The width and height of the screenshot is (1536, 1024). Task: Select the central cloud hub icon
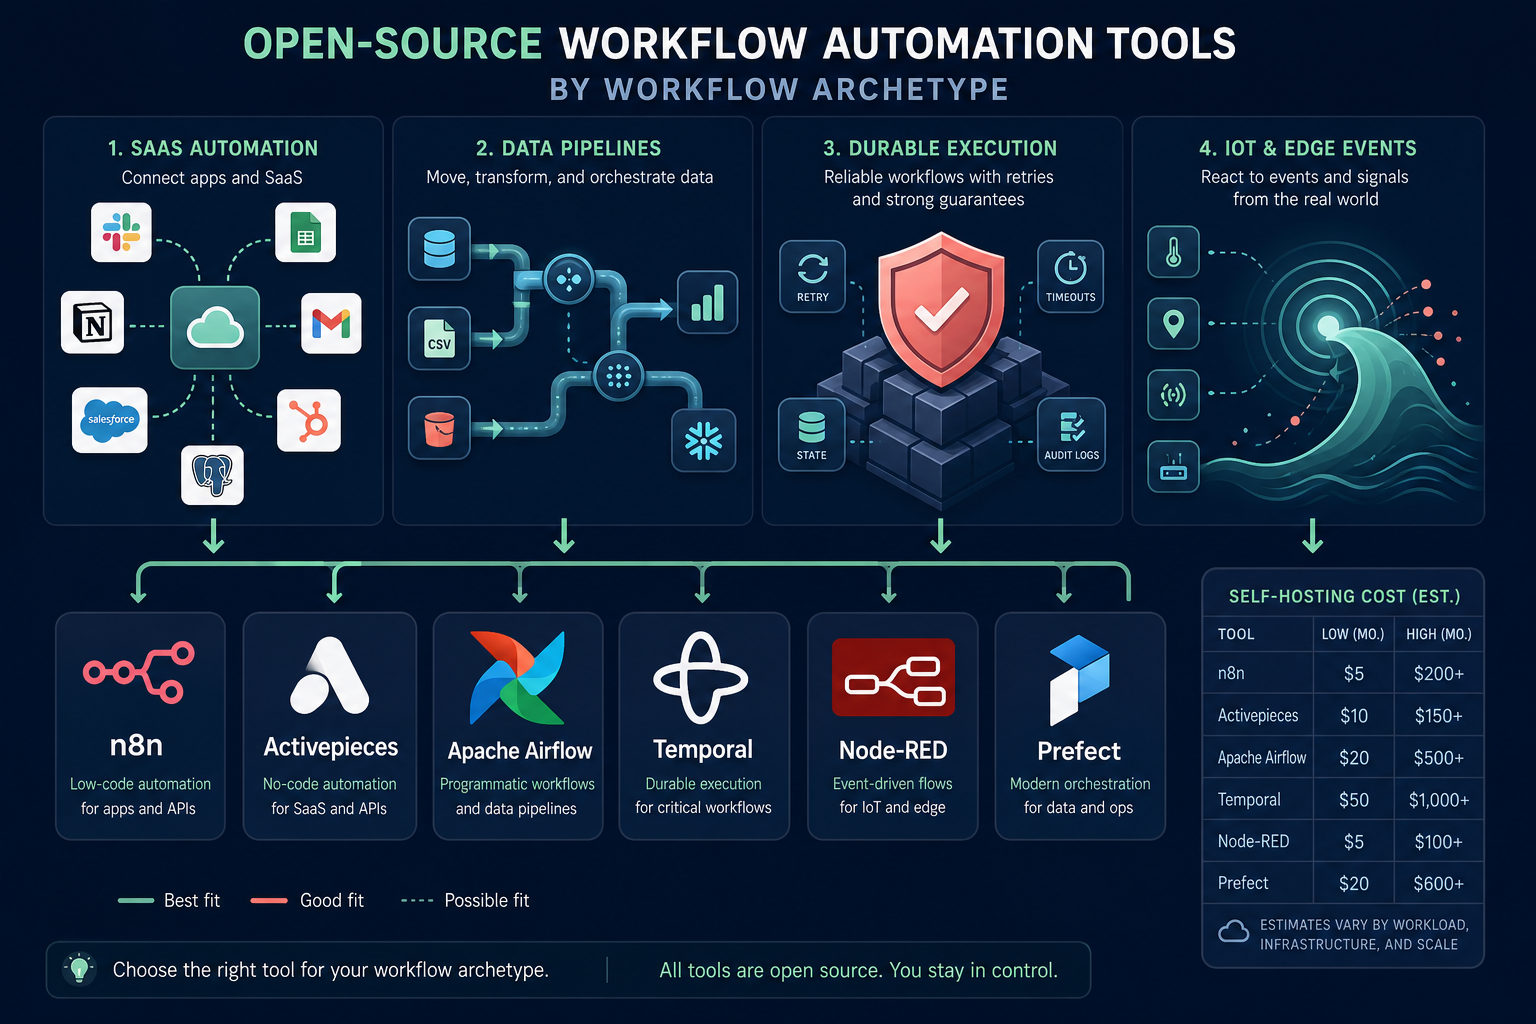pos(215,327)
